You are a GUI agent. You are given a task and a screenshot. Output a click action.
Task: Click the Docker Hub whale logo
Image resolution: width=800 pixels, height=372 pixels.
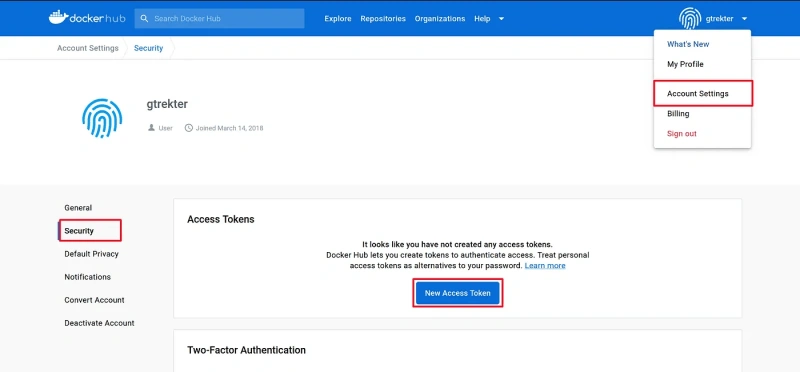coord(87,18)
